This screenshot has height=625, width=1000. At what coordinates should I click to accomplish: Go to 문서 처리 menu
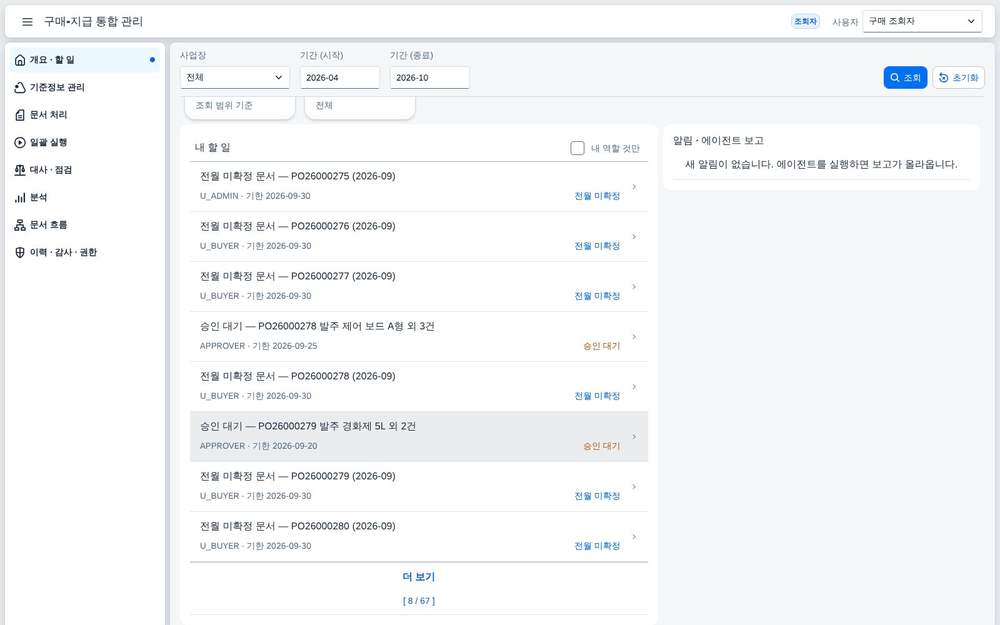(x=85, y=115)
